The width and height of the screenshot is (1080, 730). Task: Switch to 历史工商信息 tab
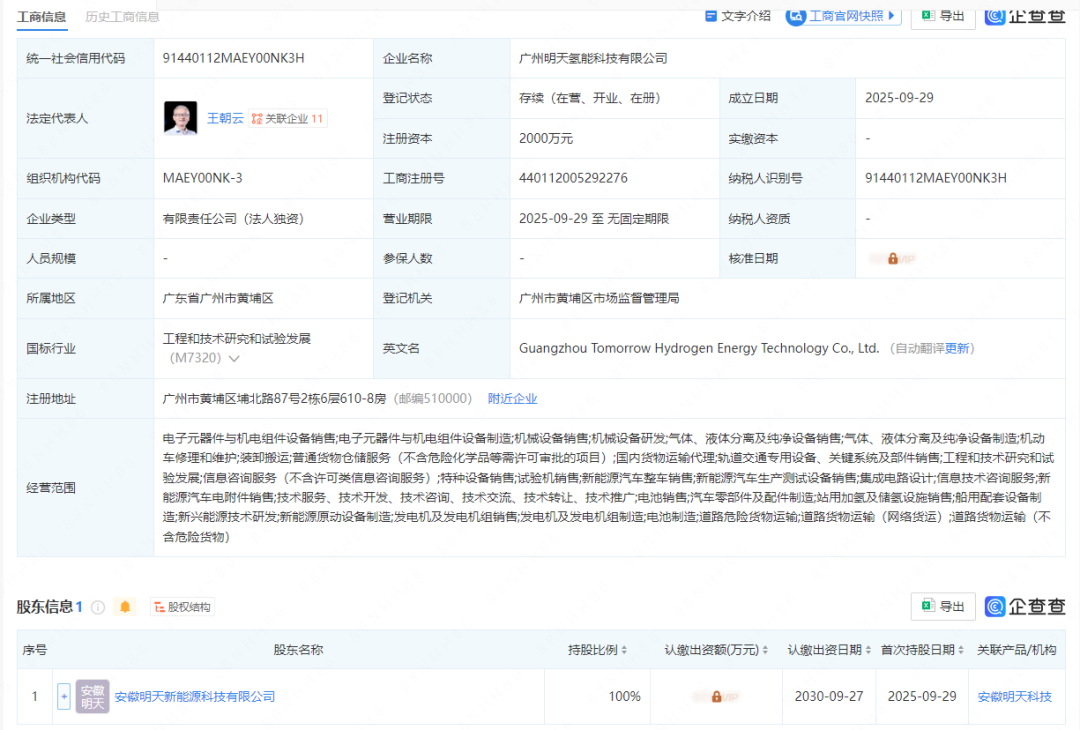(x=122, y=17)
